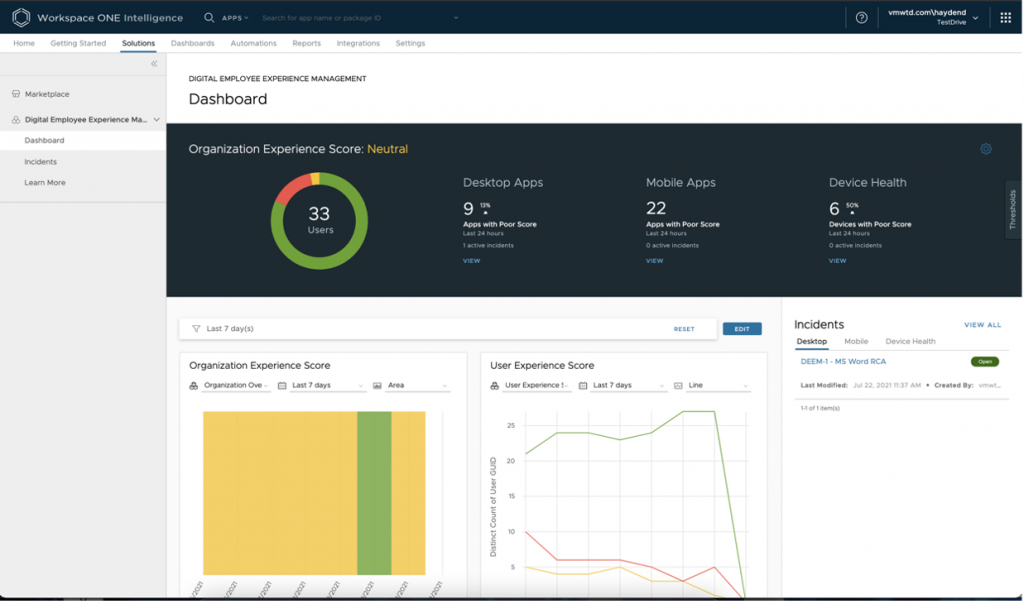Screen dimensions: 1024x604
Task: Click the Marketplace icon in the sidebar
Action: coord(16,94)
